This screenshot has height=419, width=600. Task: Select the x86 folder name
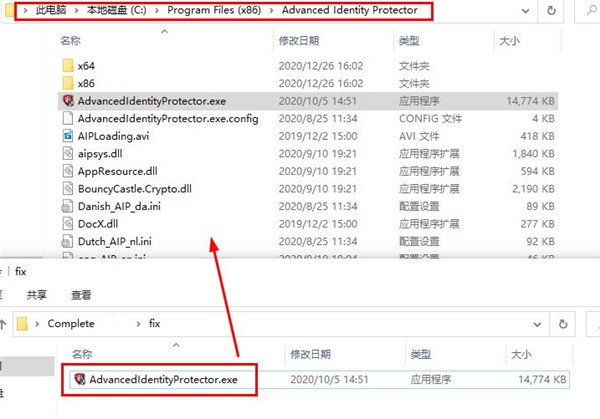[86, 83]
